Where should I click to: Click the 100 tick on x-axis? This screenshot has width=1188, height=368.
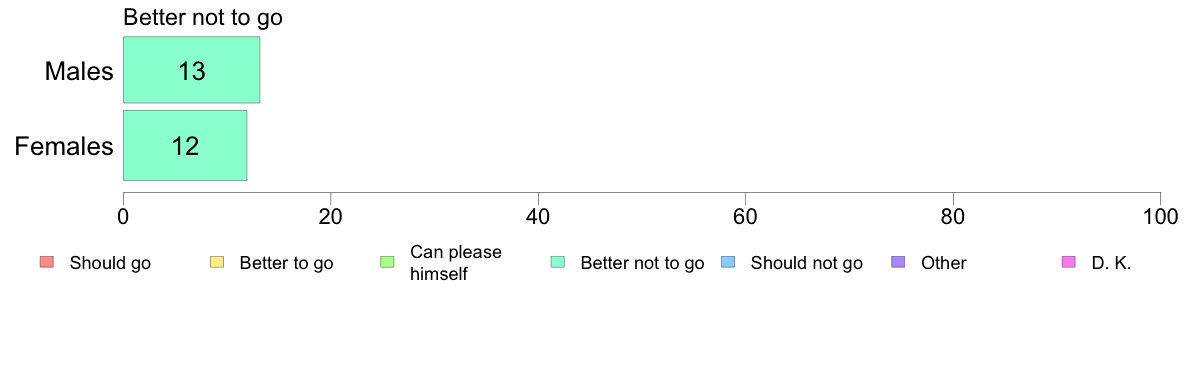pos(1160,216)
